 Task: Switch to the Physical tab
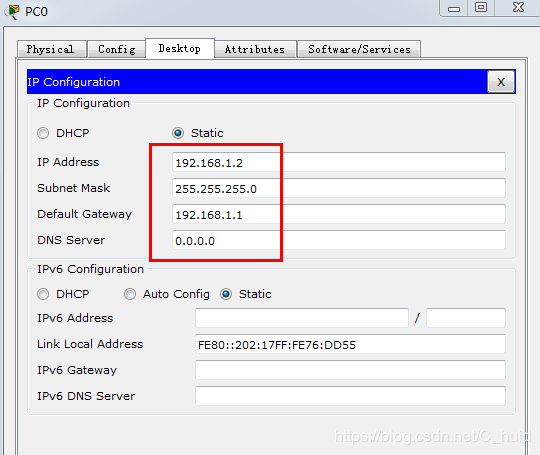coord(51,49)
